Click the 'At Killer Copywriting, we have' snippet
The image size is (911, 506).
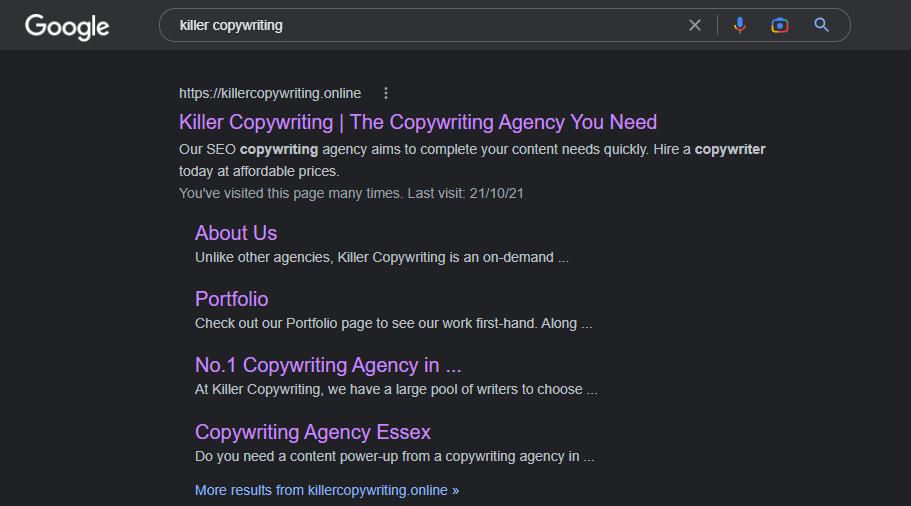(x=396, y=389)
